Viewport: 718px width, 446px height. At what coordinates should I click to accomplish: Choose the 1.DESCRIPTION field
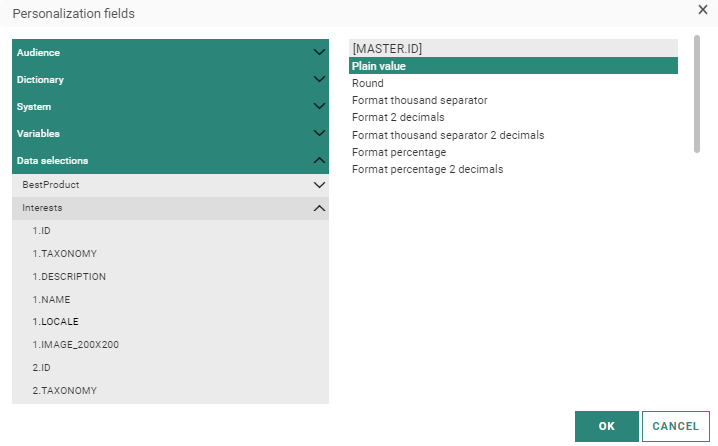(x=68, y=277)
